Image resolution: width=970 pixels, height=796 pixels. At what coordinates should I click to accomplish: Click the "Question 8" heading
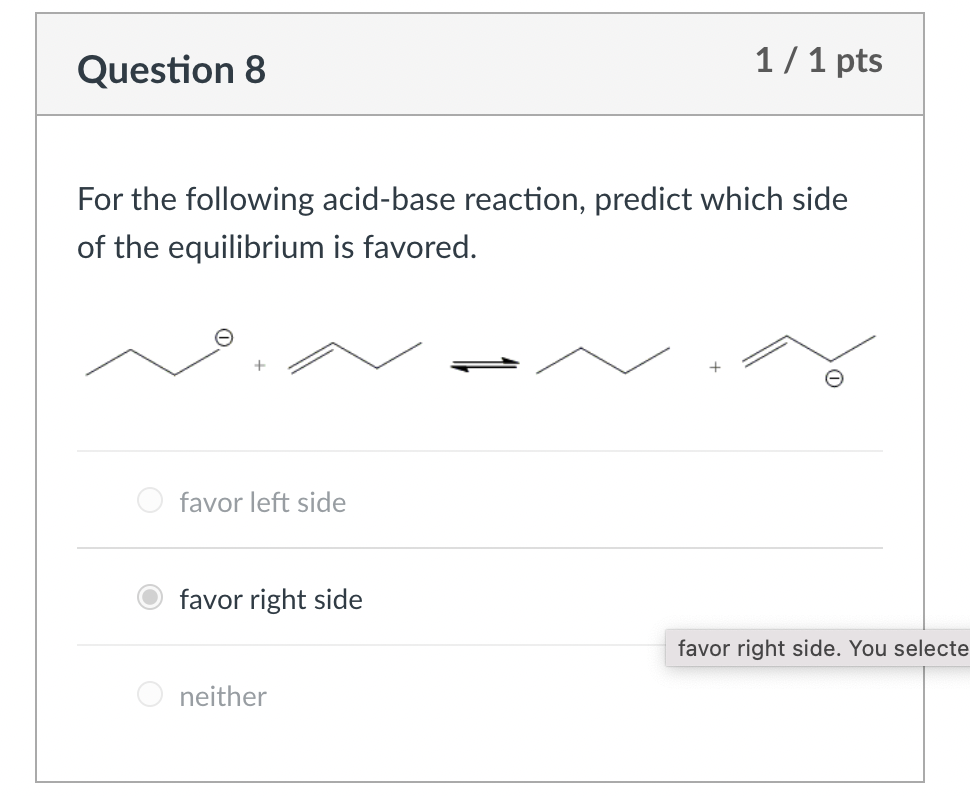pos(171,70)
